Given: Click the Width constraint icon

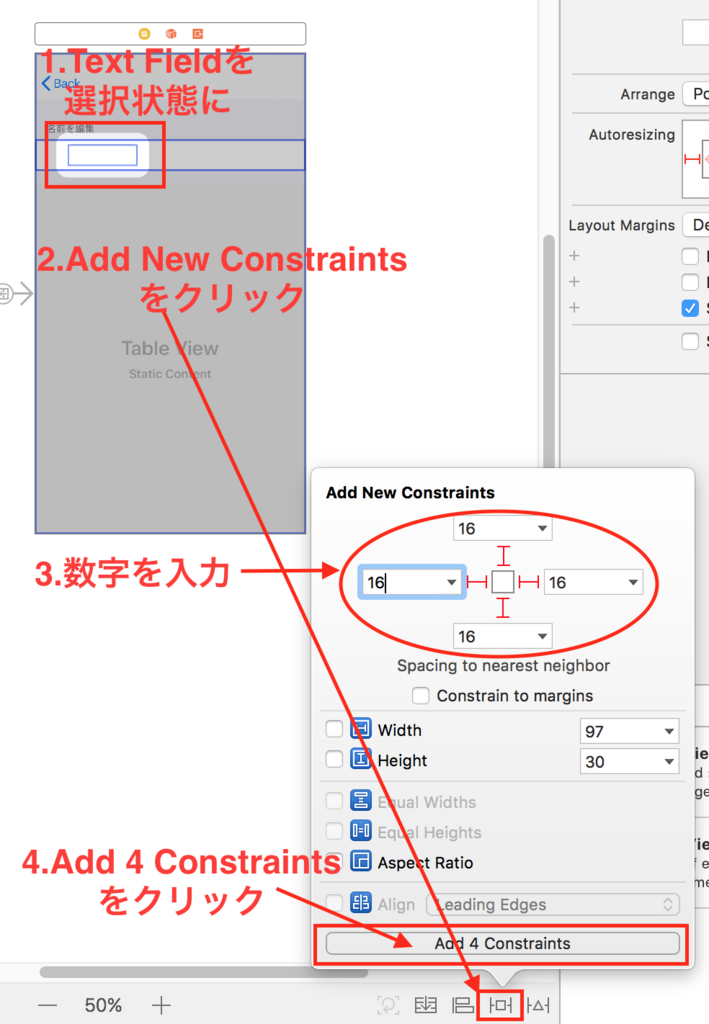Looking at the screenshot, I should point(360,728).
